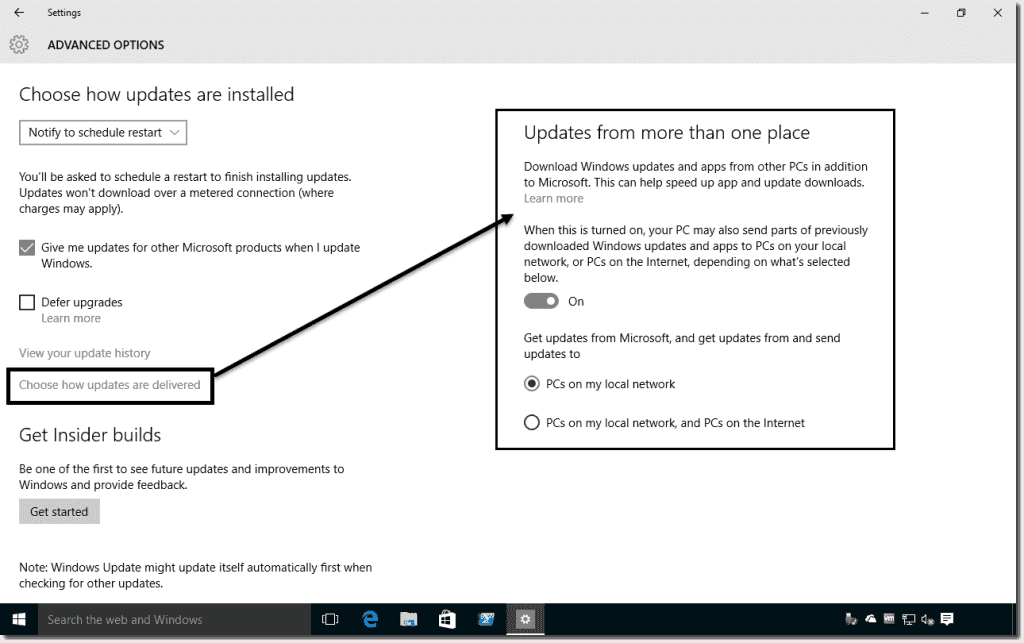Click the Search the web and Windows box
This screenshot has height=643, width=1024.
(174, 619)
